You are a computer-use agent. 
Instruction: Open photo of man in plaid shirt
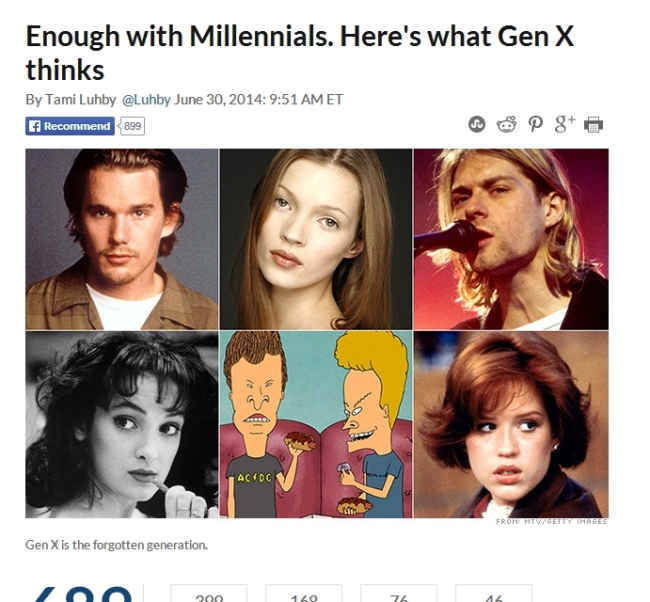click(122, 239)
